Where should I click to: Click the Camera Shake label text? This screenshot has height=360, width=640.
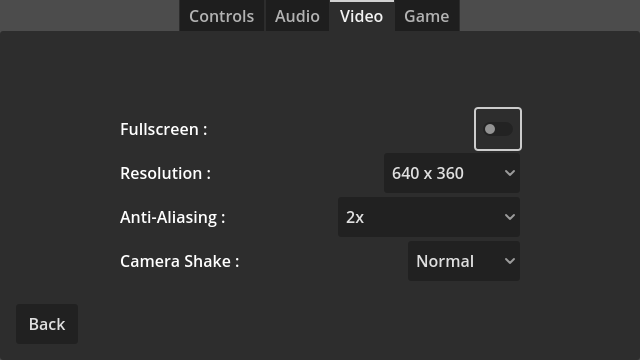179,261
